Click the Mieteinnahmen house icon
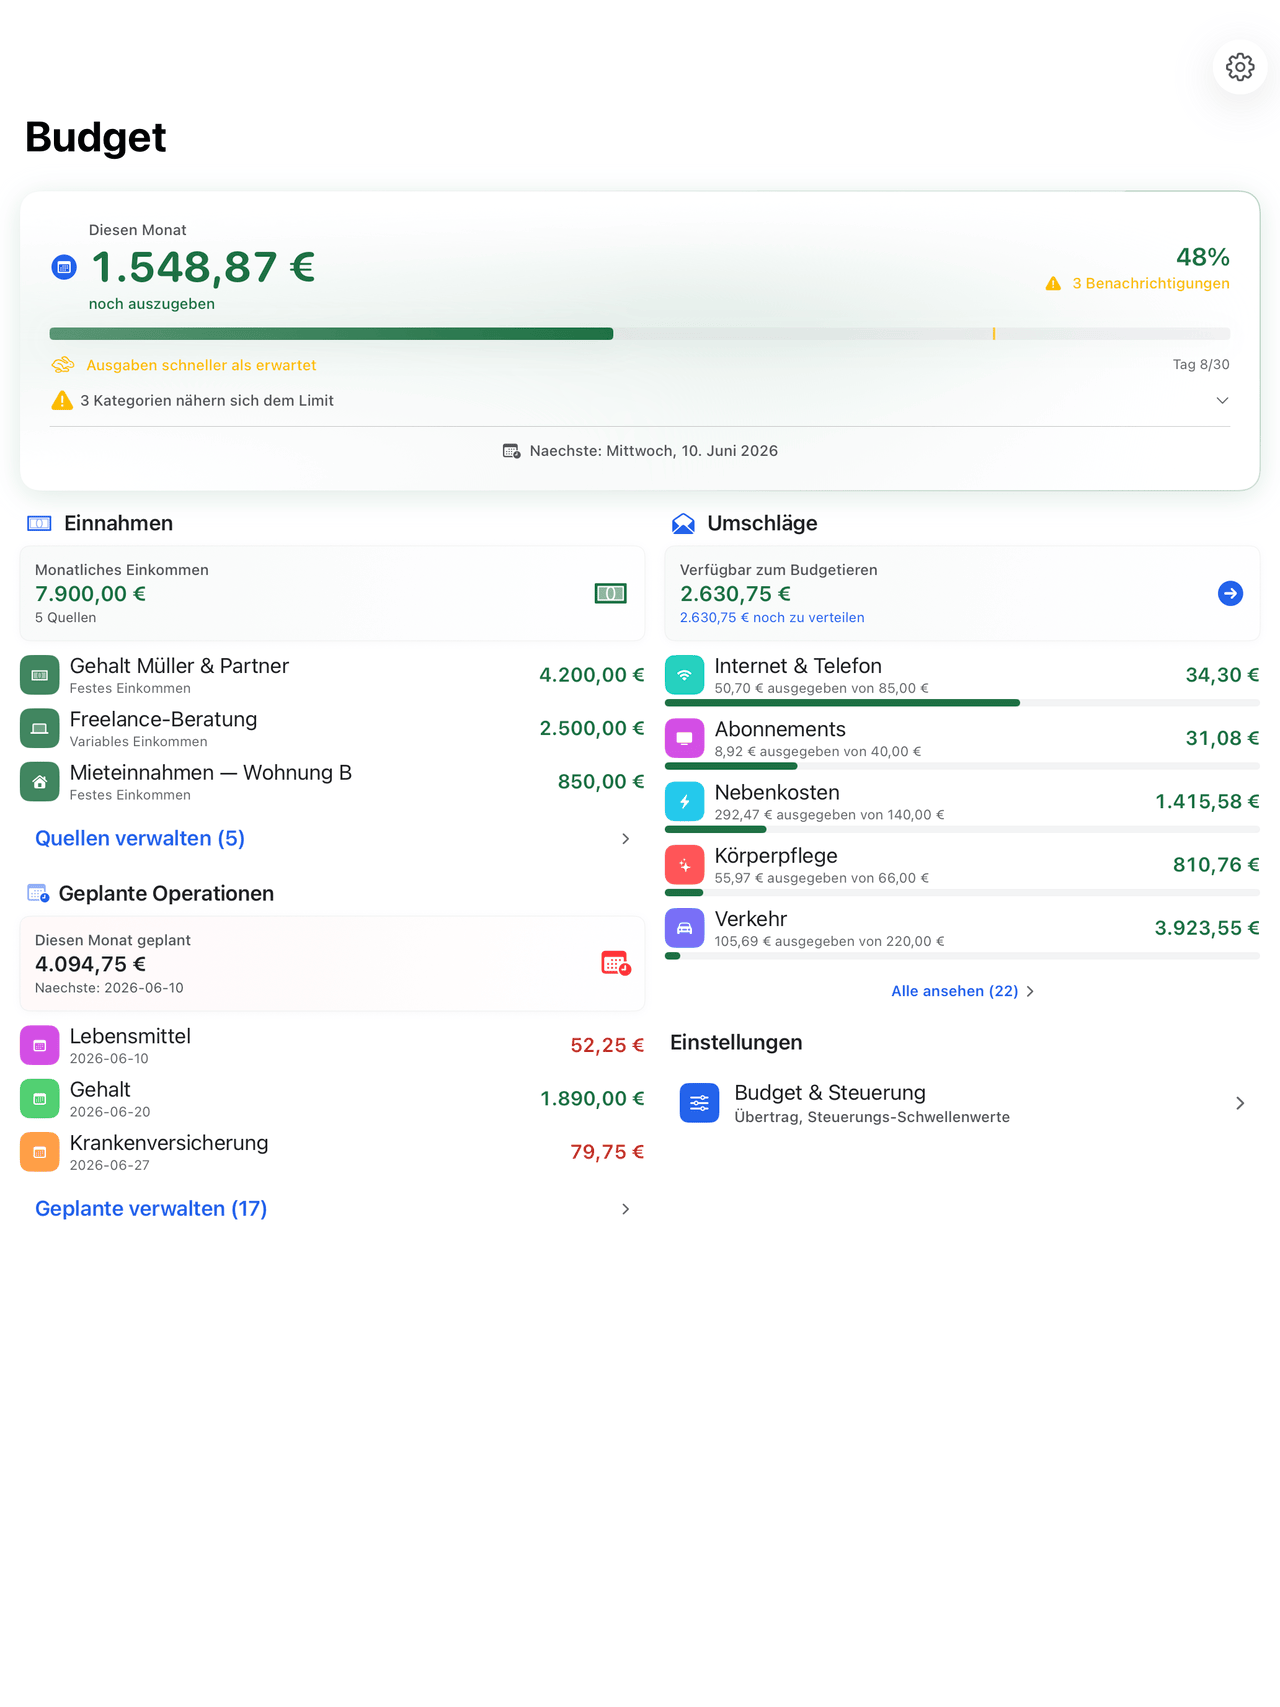Image resolution: width=1280 pixels, height=1707 pixels. click(40, 782)
